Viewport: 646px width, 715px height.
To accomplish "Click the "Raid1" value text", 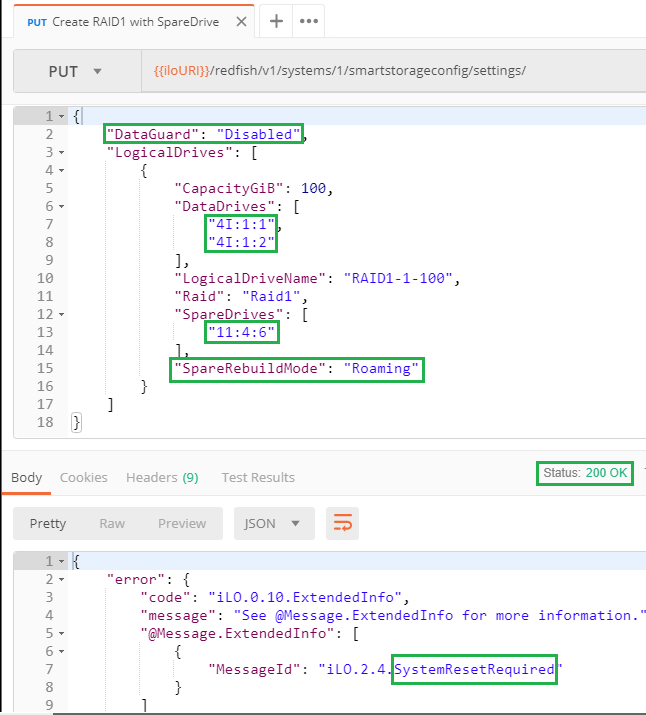I will 271,296.
